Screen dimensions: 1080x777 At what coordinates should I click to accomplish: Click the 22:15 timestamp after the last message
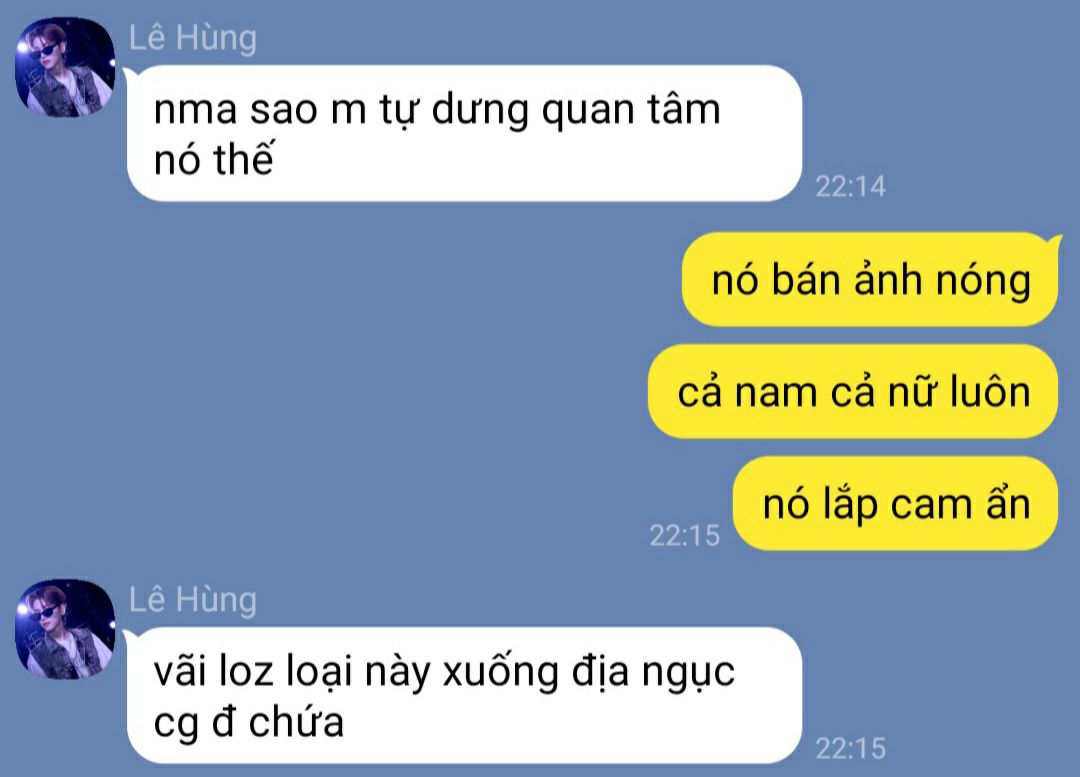851,749
